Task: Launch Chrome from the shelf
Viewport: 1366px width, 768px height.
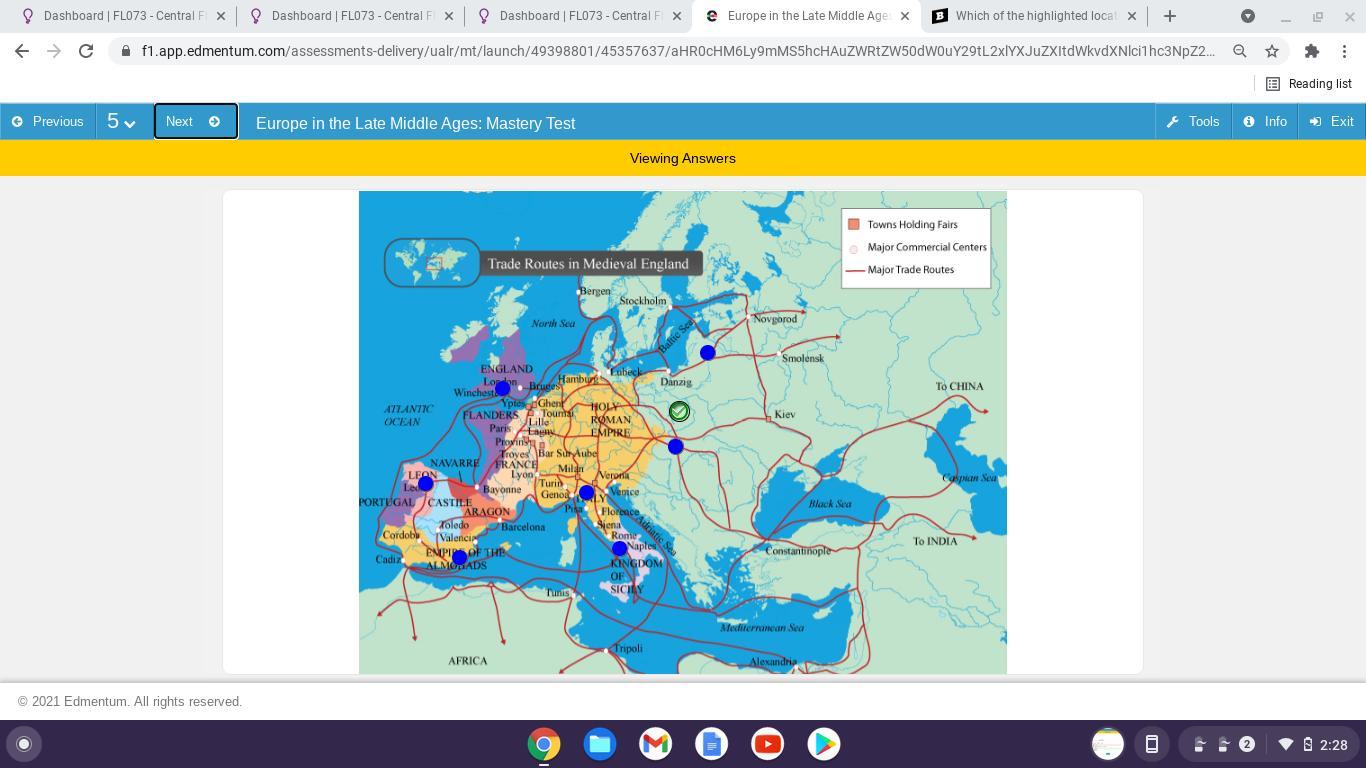Action: [x=544, y=744]
